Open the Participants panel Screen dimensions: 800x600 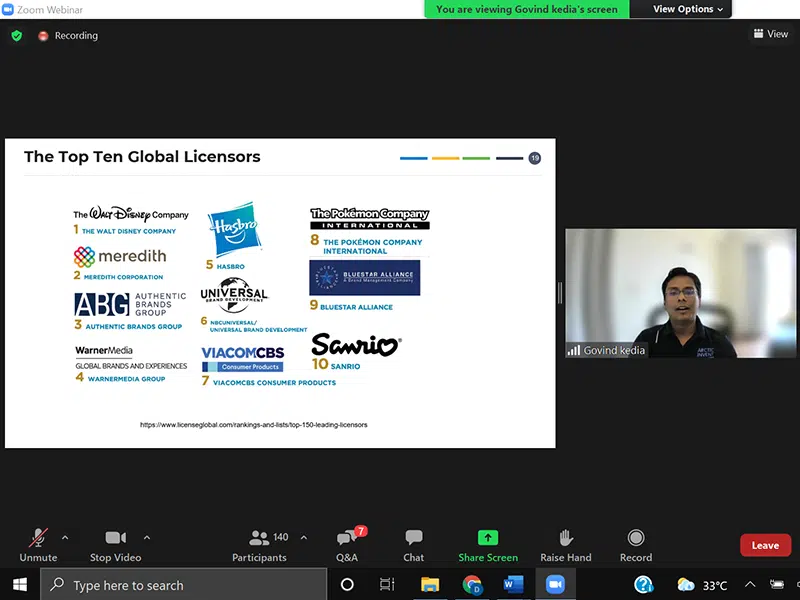(259, 545)
